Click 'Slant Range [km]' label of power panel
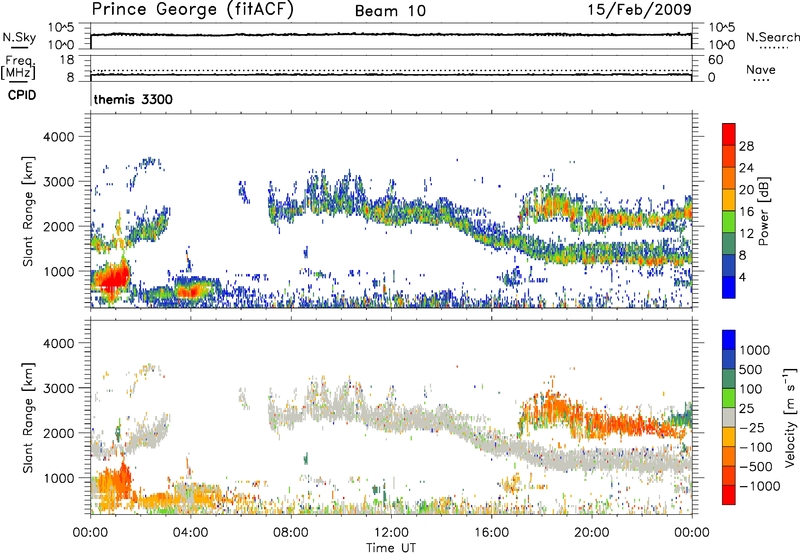This screenshot has width=800, height=554. click(x=28, y=211)
